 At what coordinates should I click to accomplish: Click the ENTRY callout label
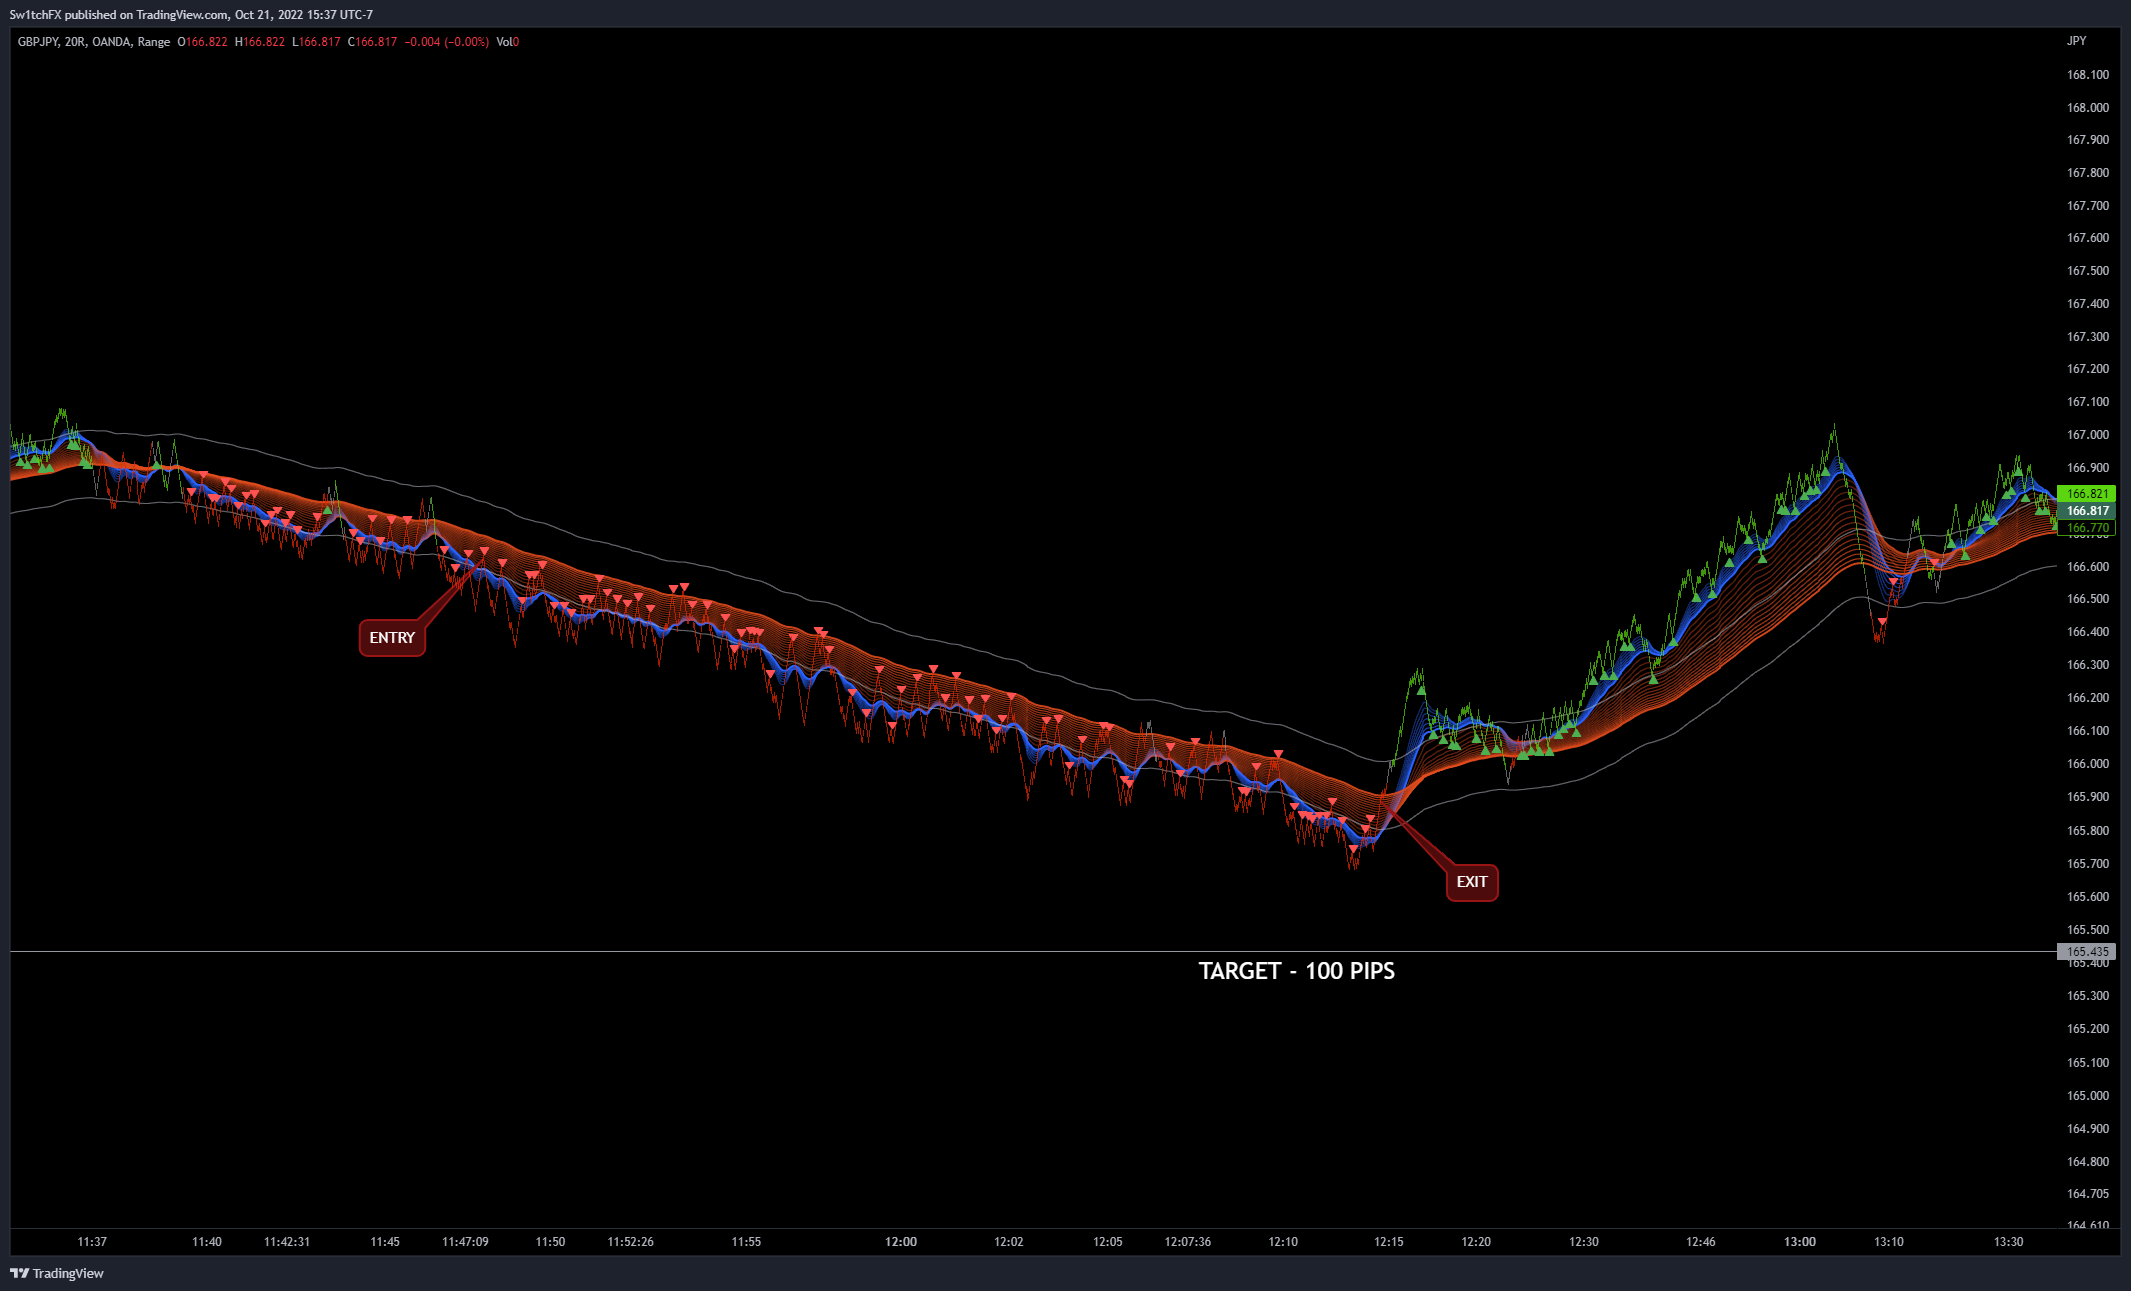click(x=392, y=638)
